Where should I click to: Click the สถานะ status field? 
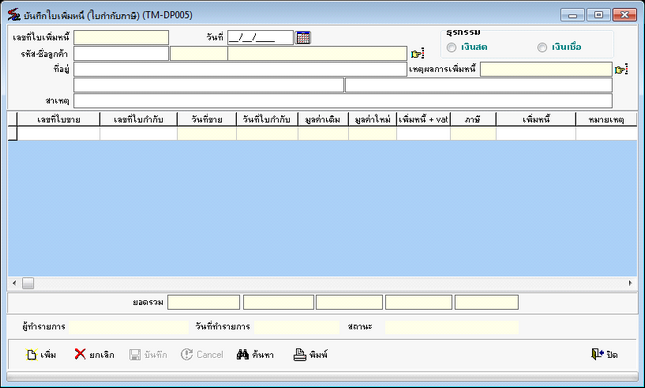coord(452,327)
